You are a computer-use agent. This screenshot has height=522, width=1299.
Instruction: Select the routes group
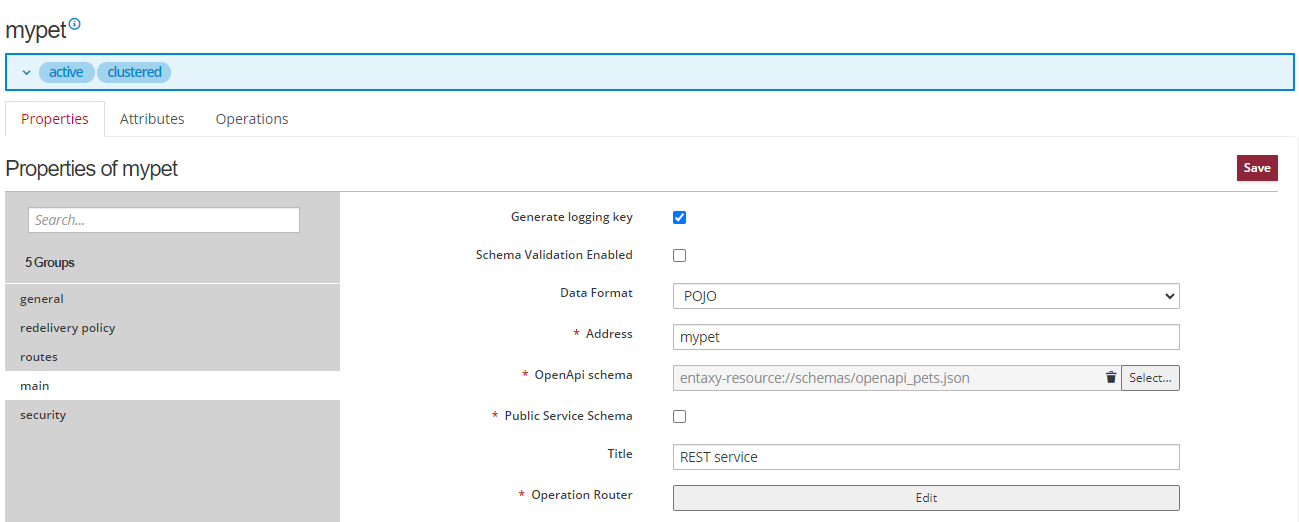coord(39,357)
